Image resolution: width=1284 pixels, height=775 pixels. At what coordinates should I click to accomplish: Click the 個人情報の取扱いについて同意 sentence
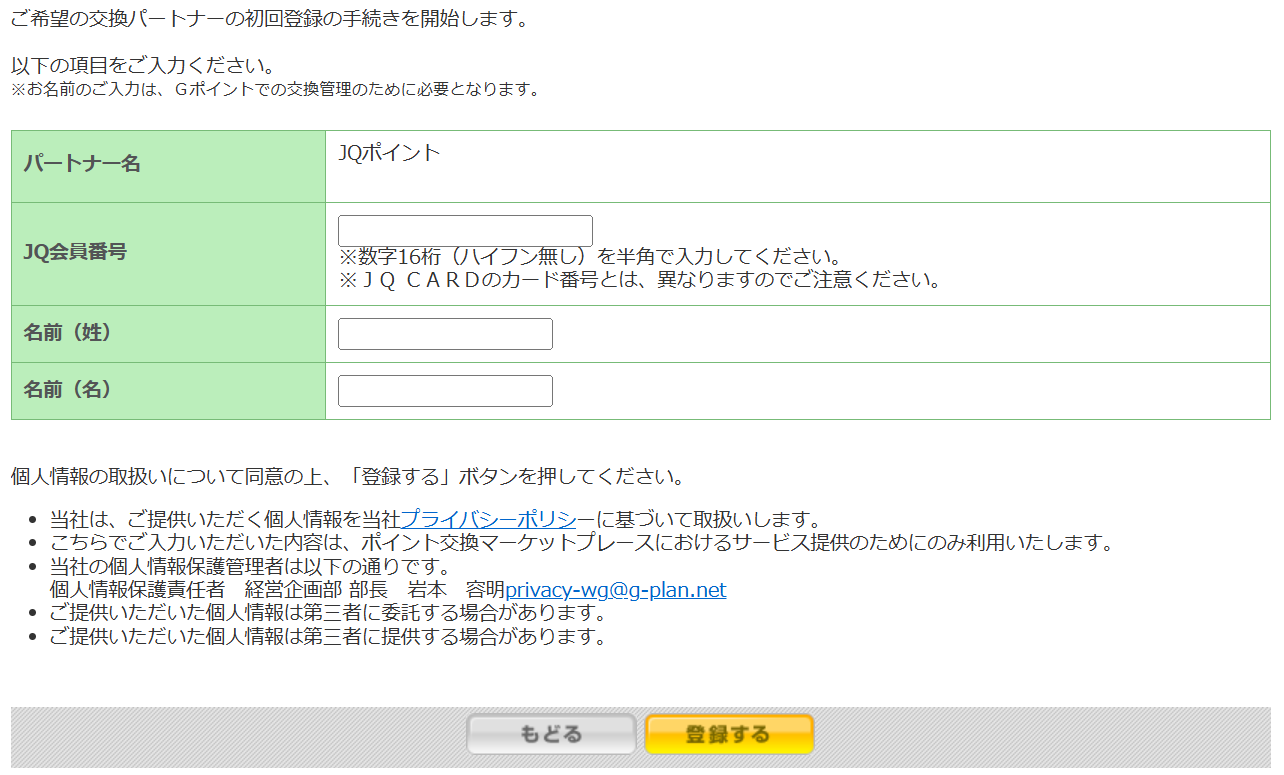[347, 476]
